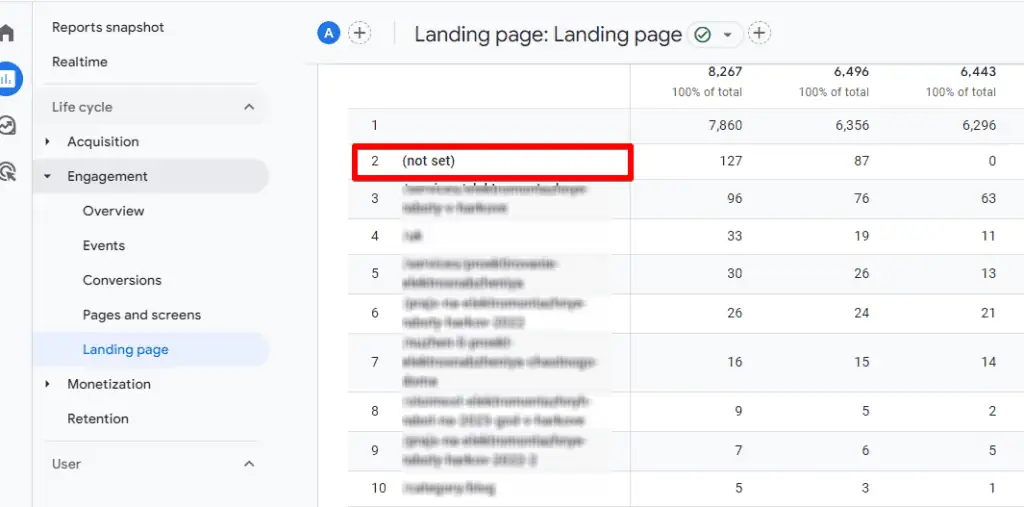Click the 'Life cycle' section heading
This screenshot has height=507, width=1024.
point(82,107)
